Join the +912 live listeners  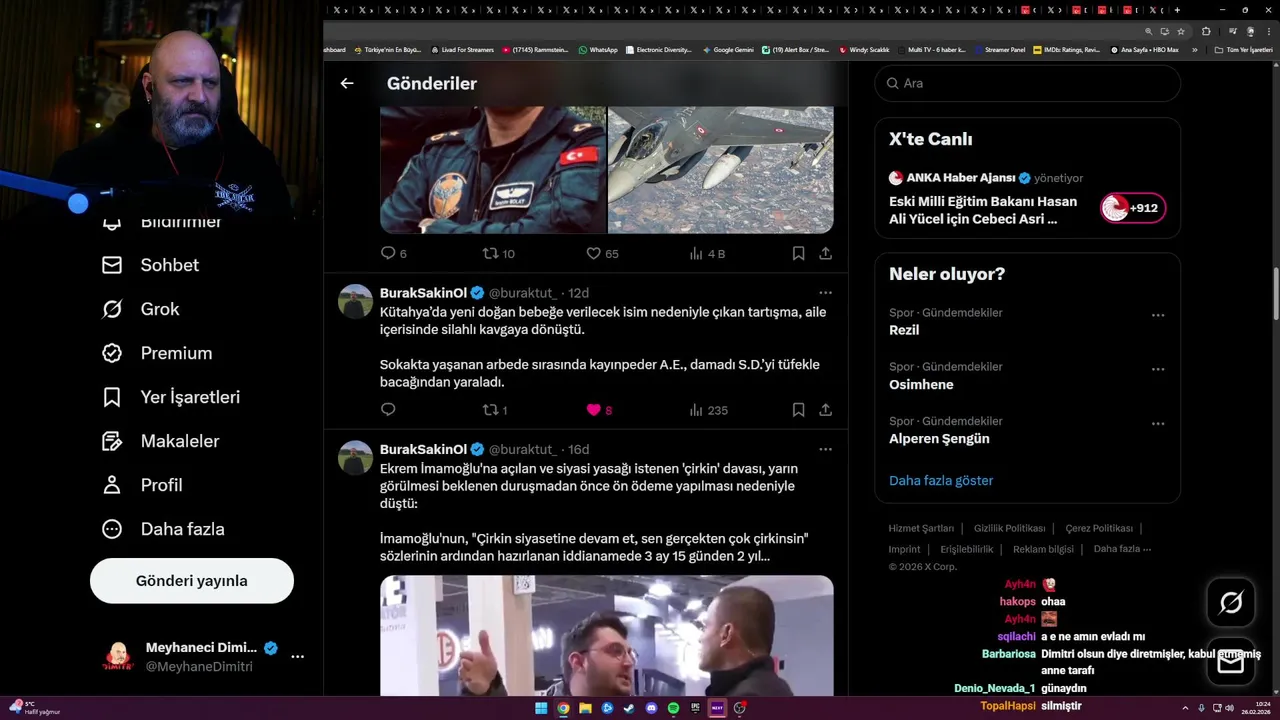(1132, 208)
